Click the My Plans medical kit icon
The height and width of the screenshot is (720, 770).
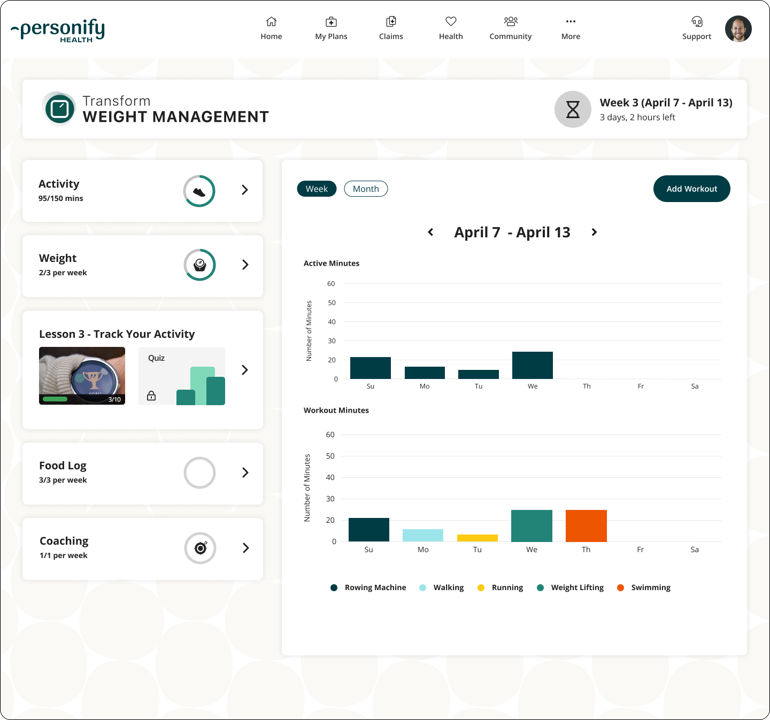pos(331,22)
